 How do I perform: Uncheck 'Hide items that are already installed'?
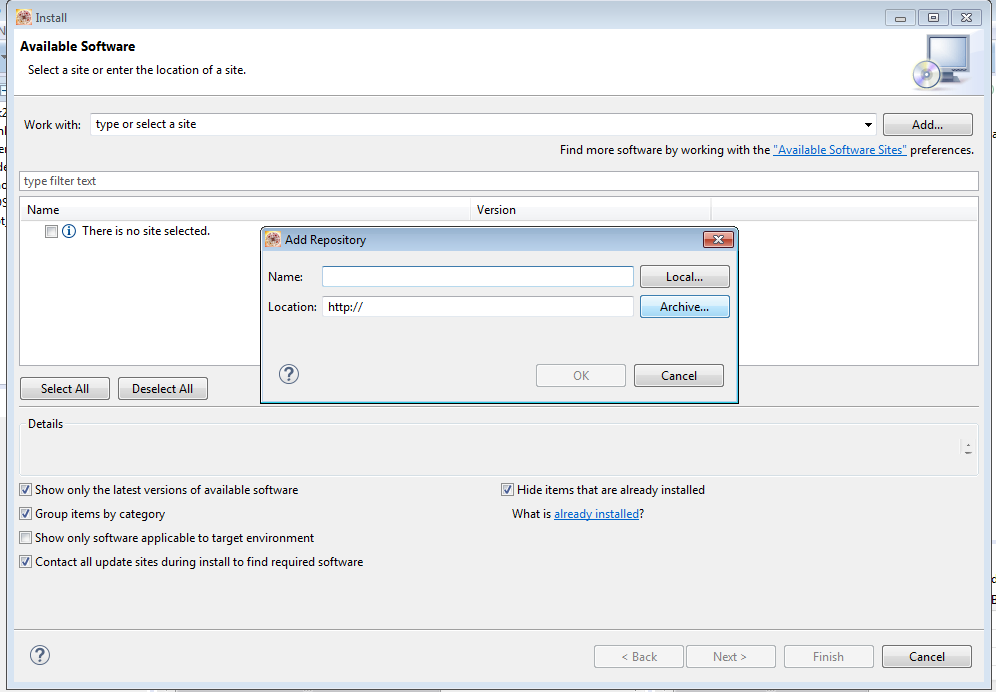tap(508, 490)
